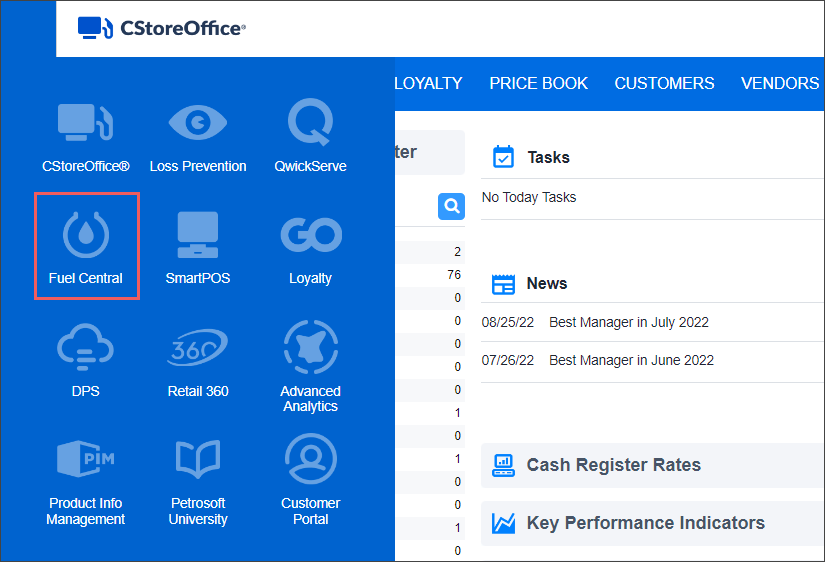Open the SmartPOS terminal icon

click(x=198, y=237)
